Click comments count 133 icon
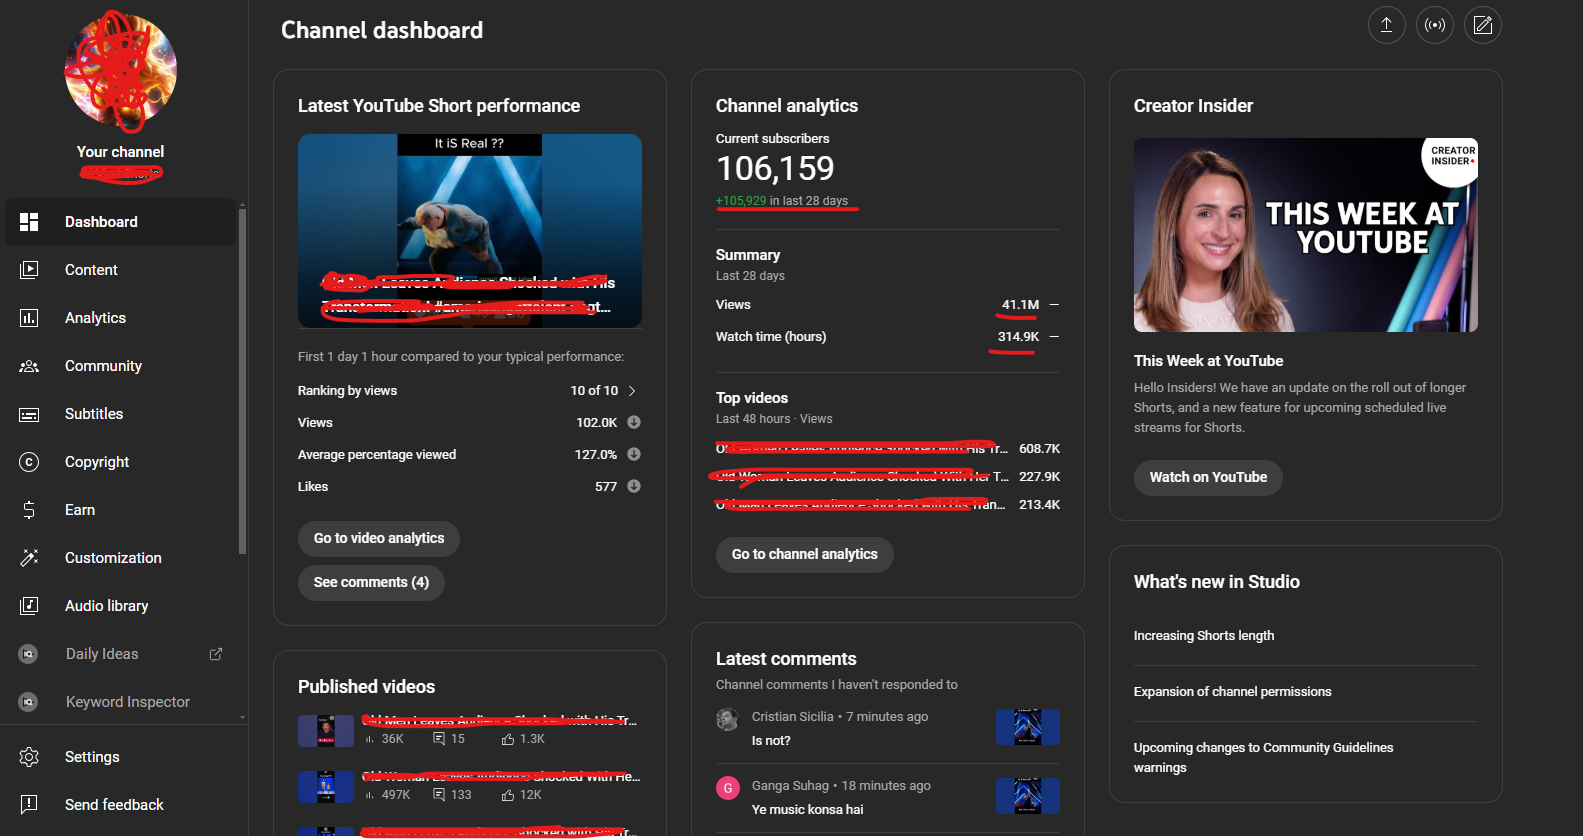 439,795
